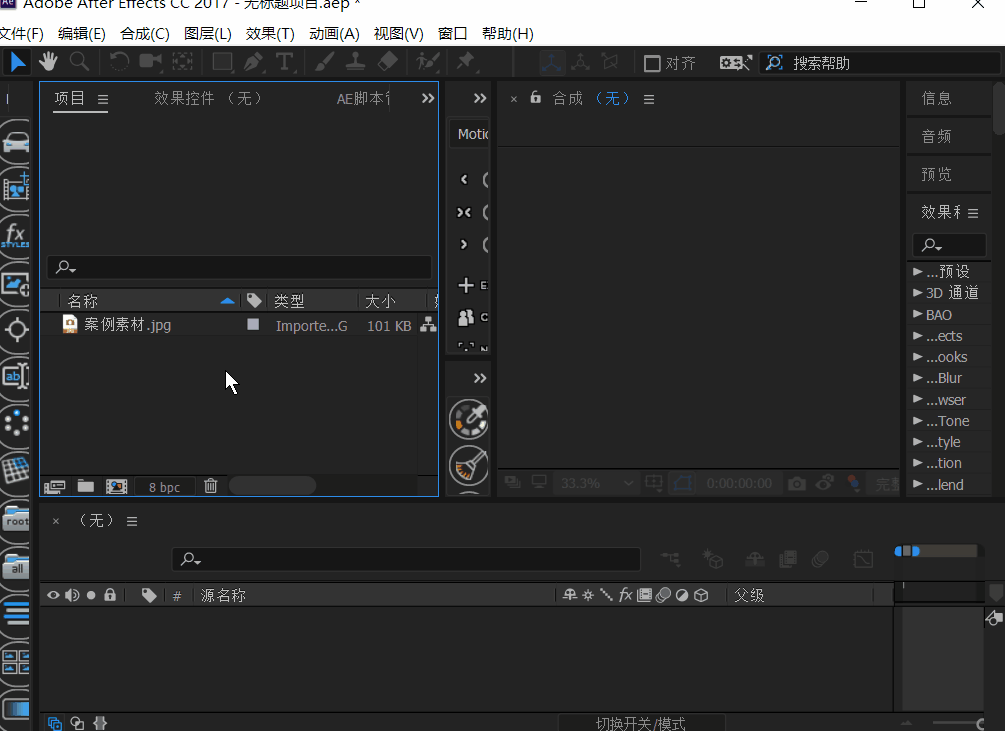Expand the ...lend effects category
This screenshot has height=731, width=1005.
[x=918, y=484]
